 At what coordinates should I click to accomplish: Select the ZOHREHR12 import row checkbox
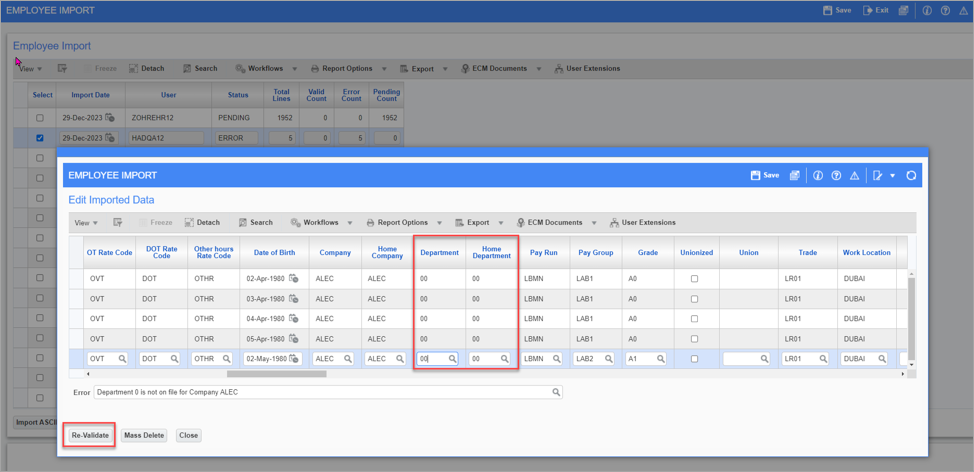[x=40, y=118]
